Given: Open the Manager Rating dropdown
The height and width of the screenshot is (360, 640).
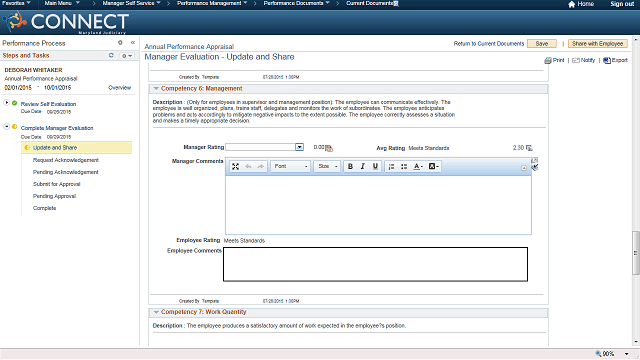Looking at the screenshot, I should coord(299,147).
